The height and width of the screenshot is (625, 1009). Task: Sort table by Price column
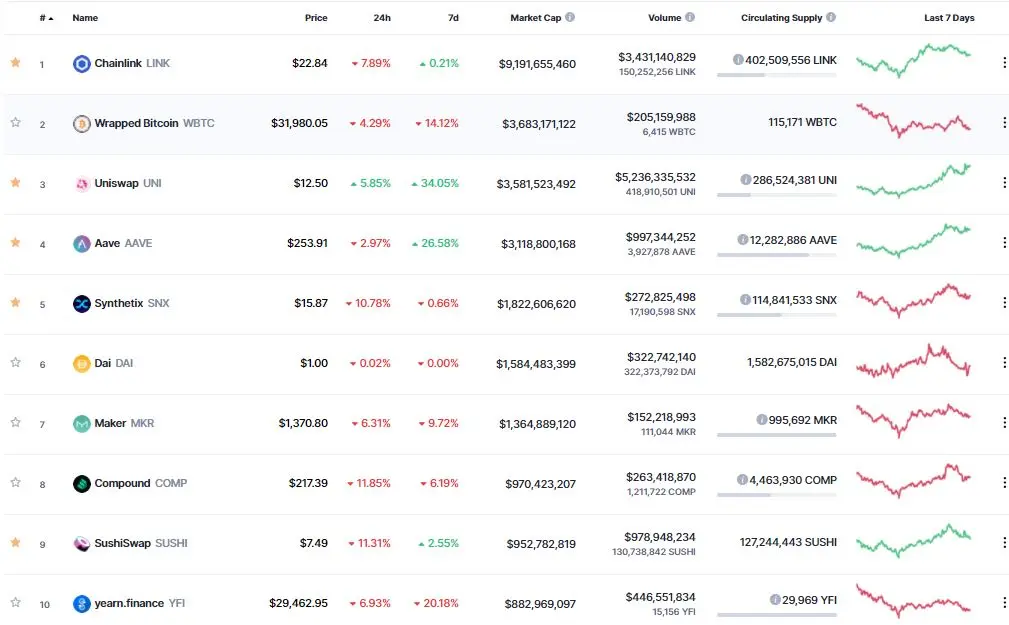pos(316,18)
